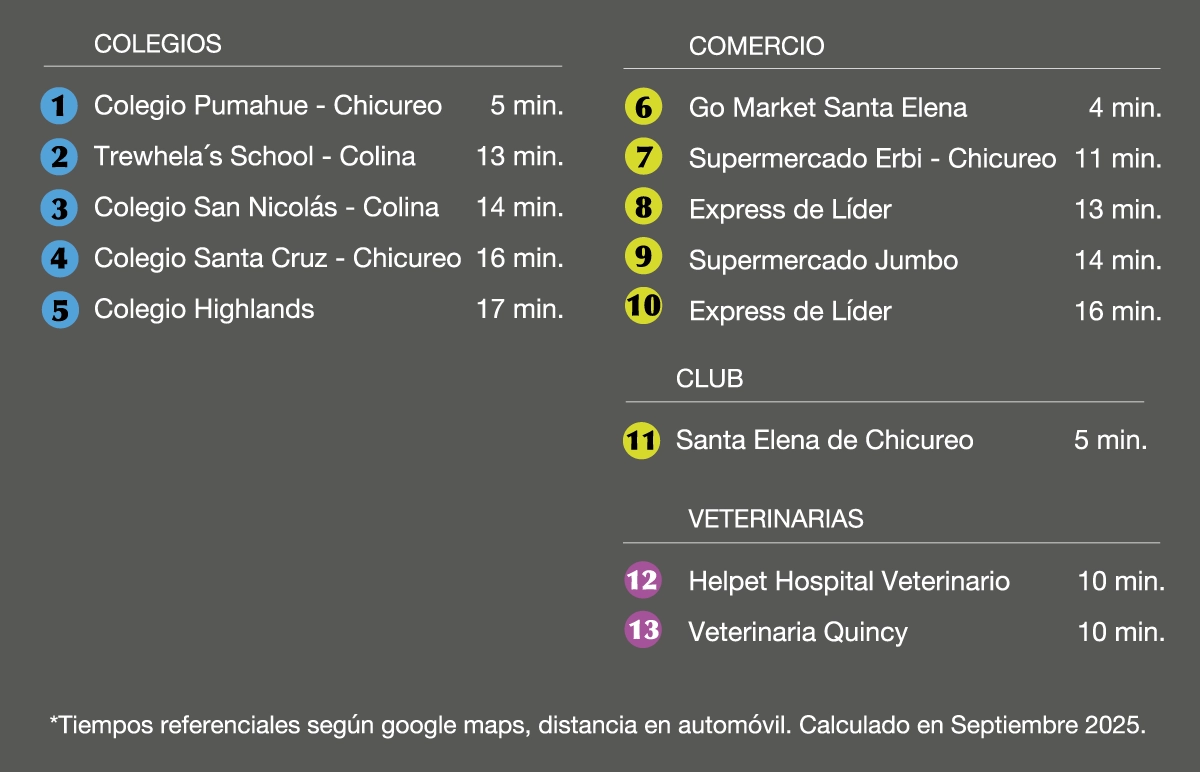Screen dimensions: 1200x772
Task: Click the google maps reference footnote
Action: pos(598,725)
